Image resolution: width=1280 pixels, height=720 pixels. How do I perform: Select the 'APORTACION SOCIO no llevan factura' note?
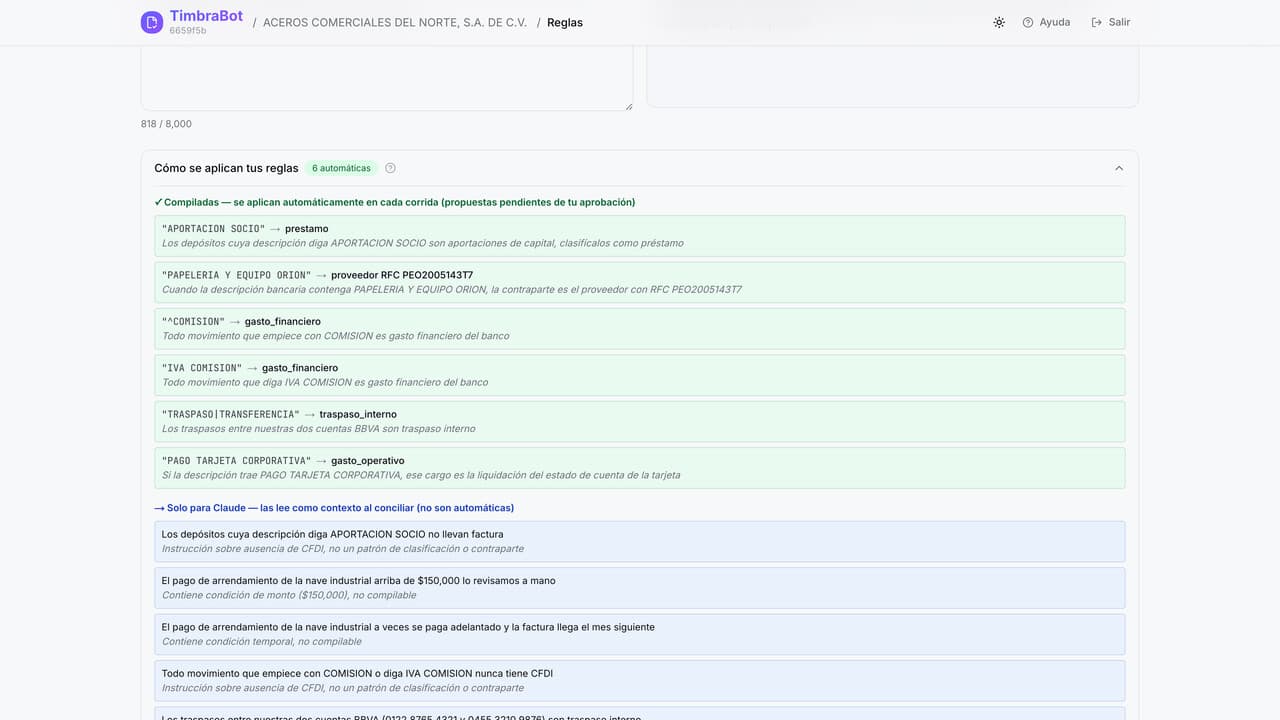[x=639, y=541]
